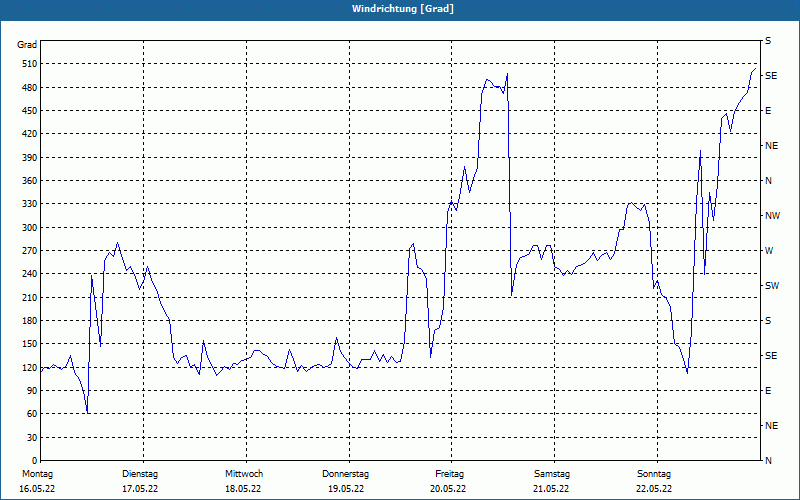Click the date 21.05.22
Viewport: 800px width, 500px height.
tap(551, 489)
